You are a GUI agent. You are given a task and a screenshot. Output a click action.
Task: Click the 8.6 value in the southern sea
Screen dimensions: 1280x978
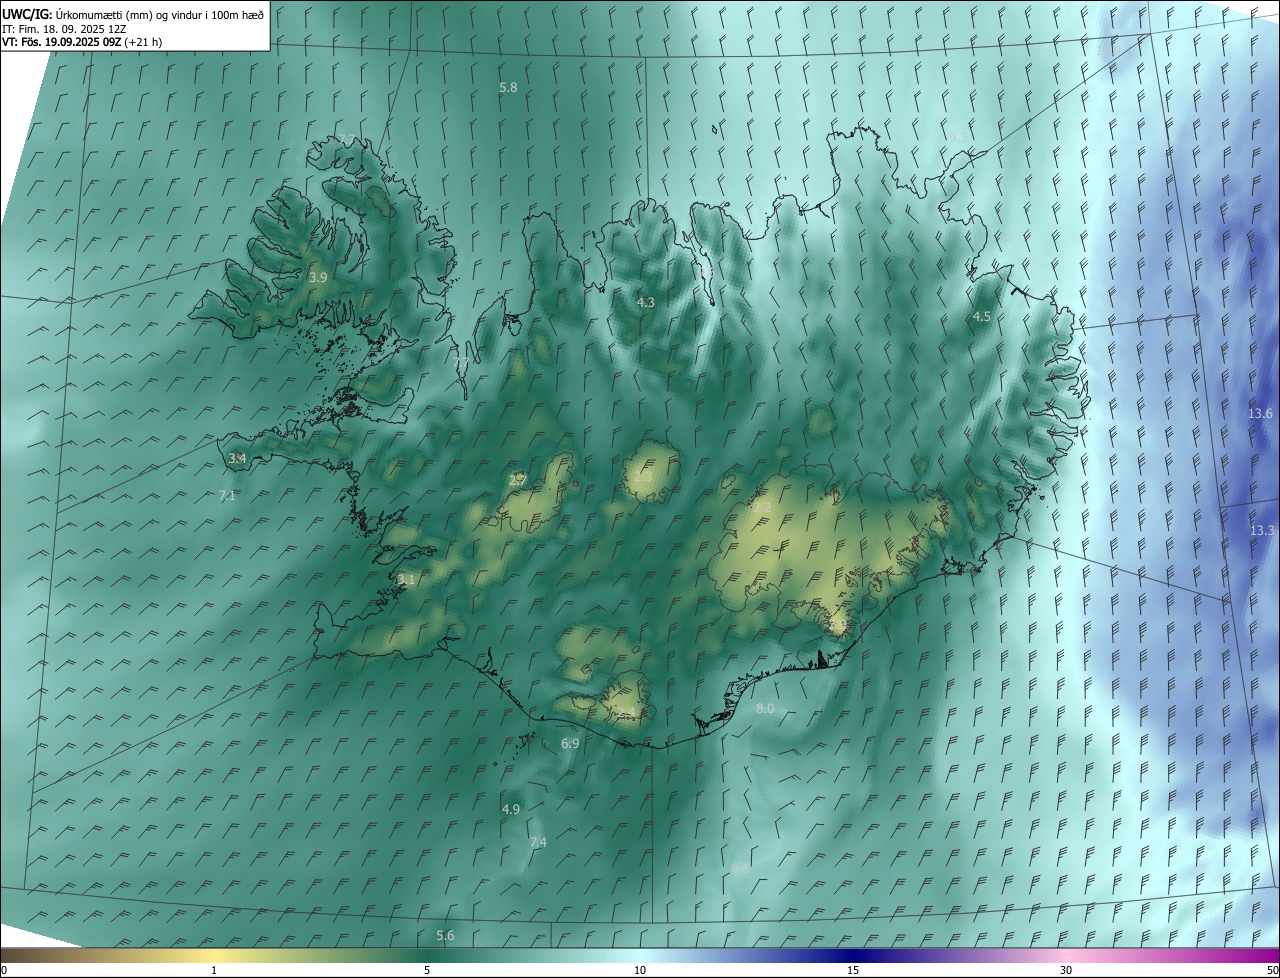pos(740,869)
